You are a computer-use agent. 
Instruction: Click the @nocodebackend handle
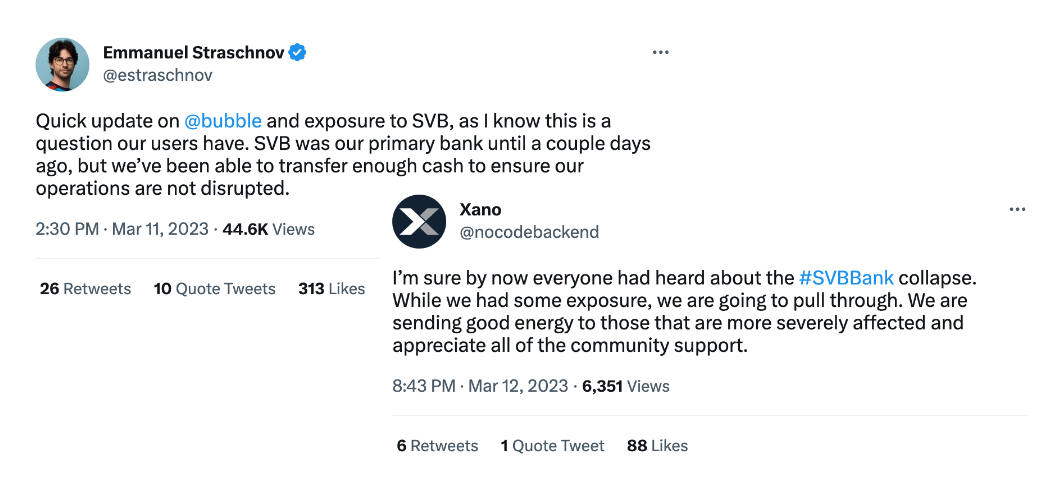point(528,232)
